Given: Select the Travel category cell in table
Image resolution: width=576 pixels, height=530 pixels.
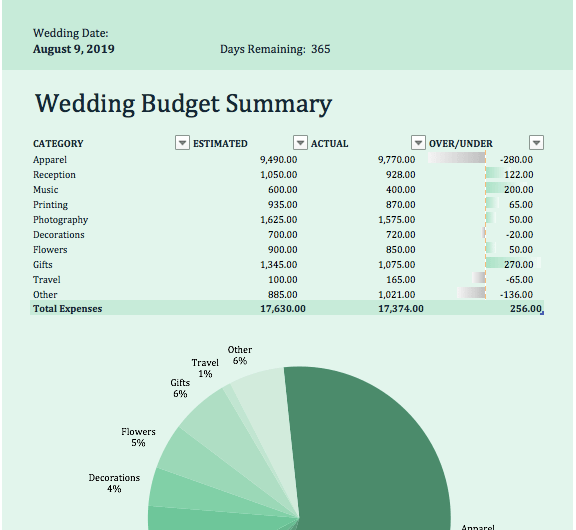Looking at the screenshot, I should (x=47, y=280).
